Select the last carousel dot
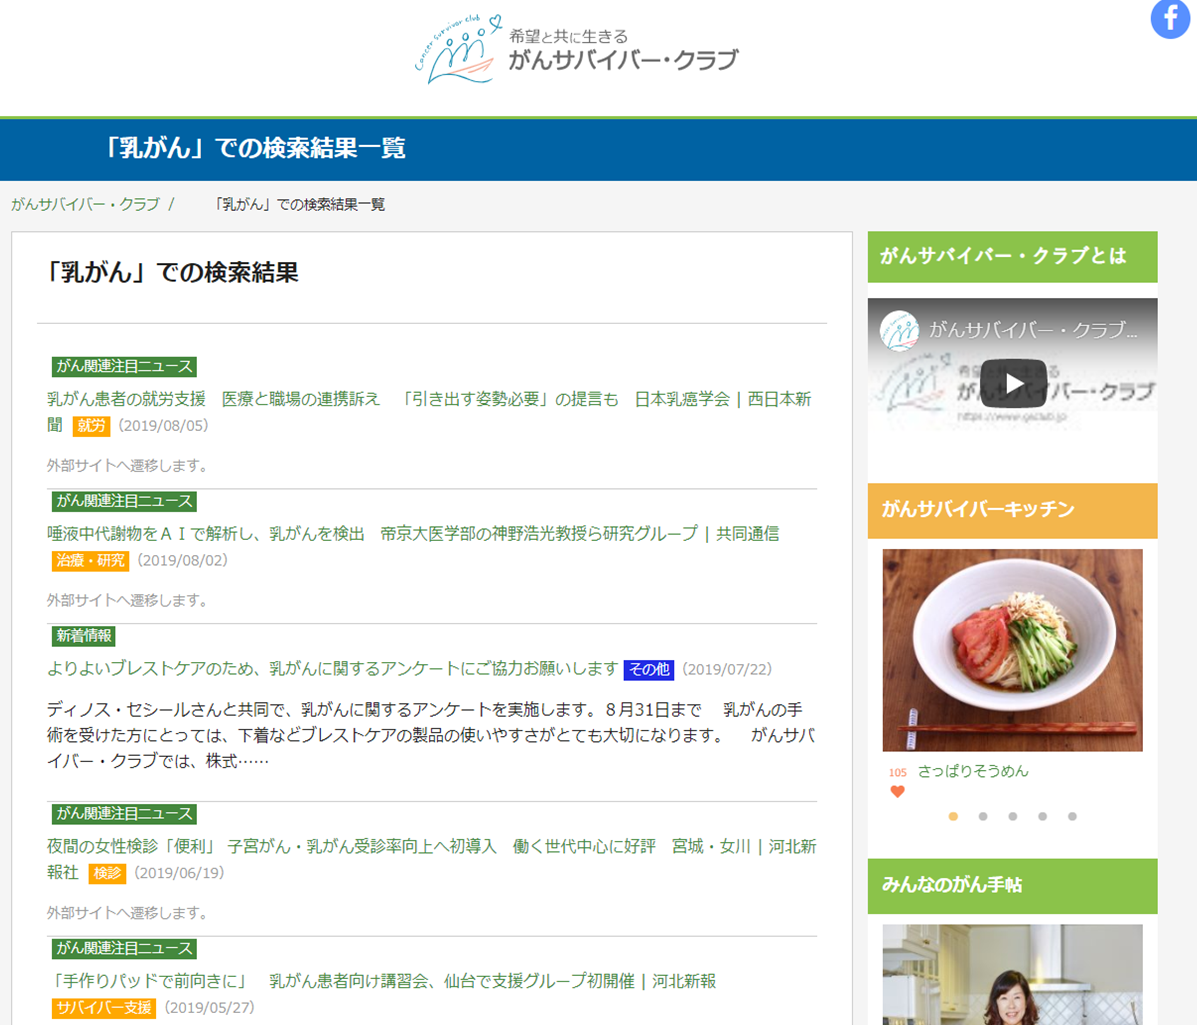This screenshot has height=1025, width=1197. click(1072, 816)
